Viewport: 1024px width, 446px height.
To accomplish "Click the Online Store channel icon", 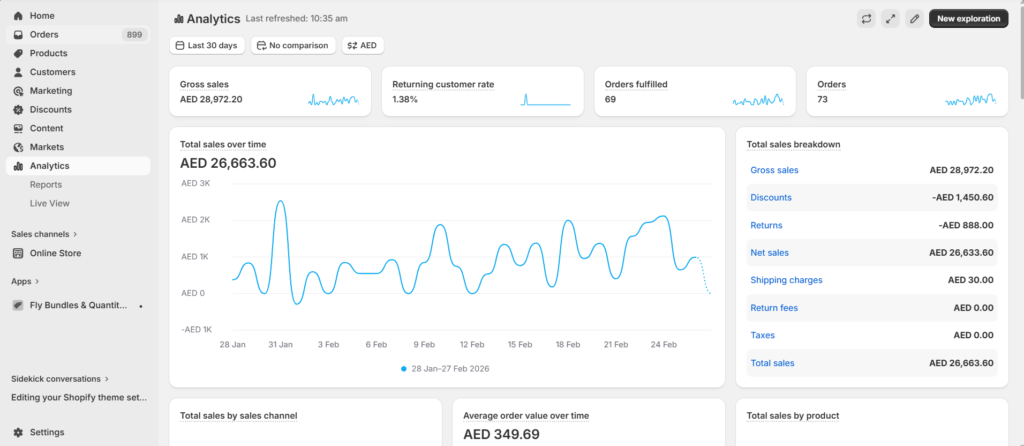I will 18,253.
